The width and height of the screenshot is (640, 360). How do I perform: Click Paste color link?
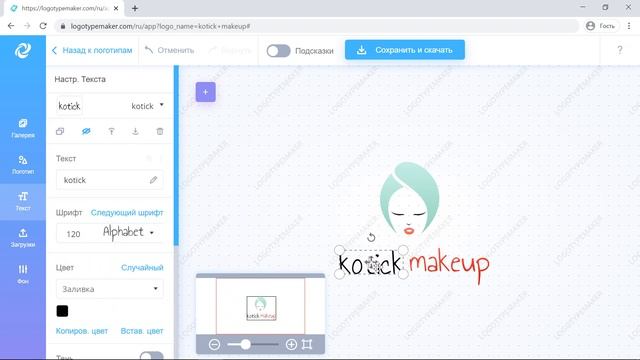[142, 331]
